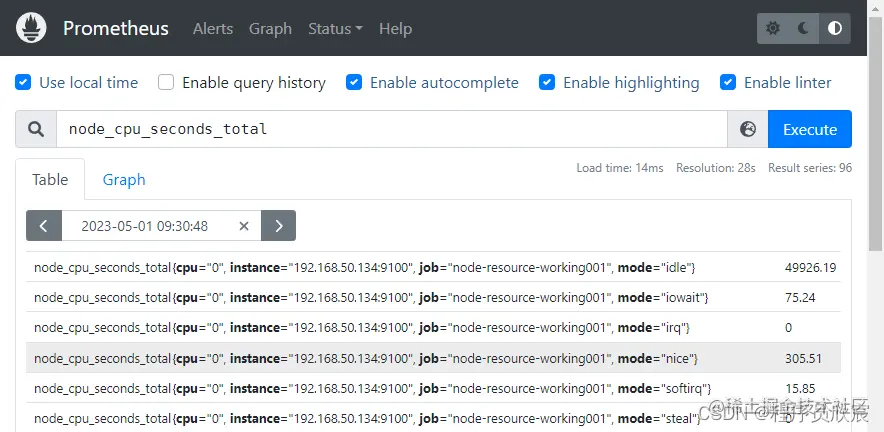The height and width of the screenshot is (432, 884).
Task: Disable the Use local time checkbox
Action: point(24,83)
